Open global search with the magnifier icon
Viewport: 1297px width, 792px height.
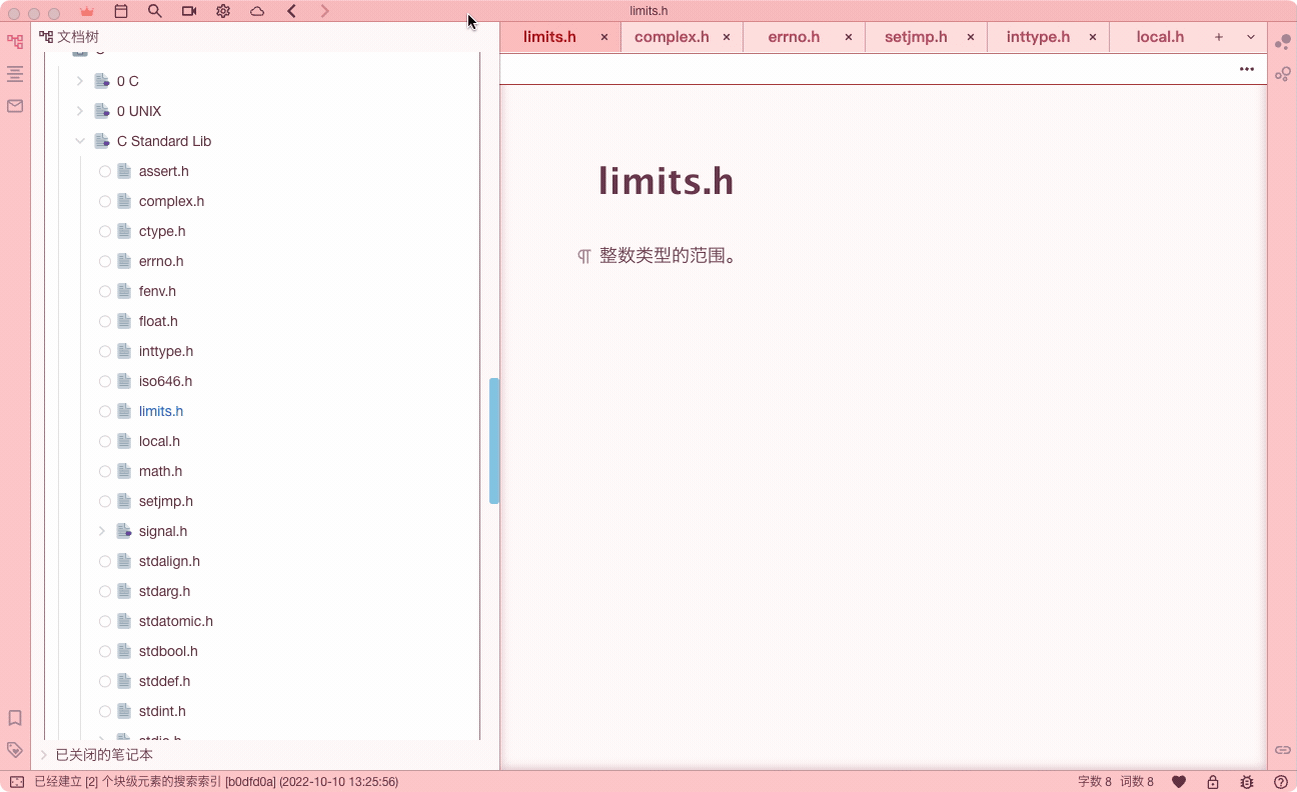coord(154,11)
